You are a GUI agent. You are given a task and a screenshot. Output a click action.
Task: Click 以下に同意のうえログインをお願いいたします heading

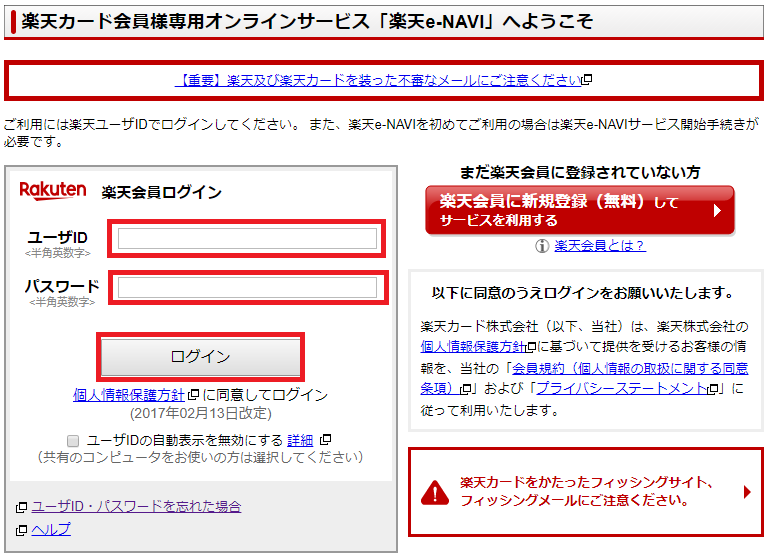583,293
